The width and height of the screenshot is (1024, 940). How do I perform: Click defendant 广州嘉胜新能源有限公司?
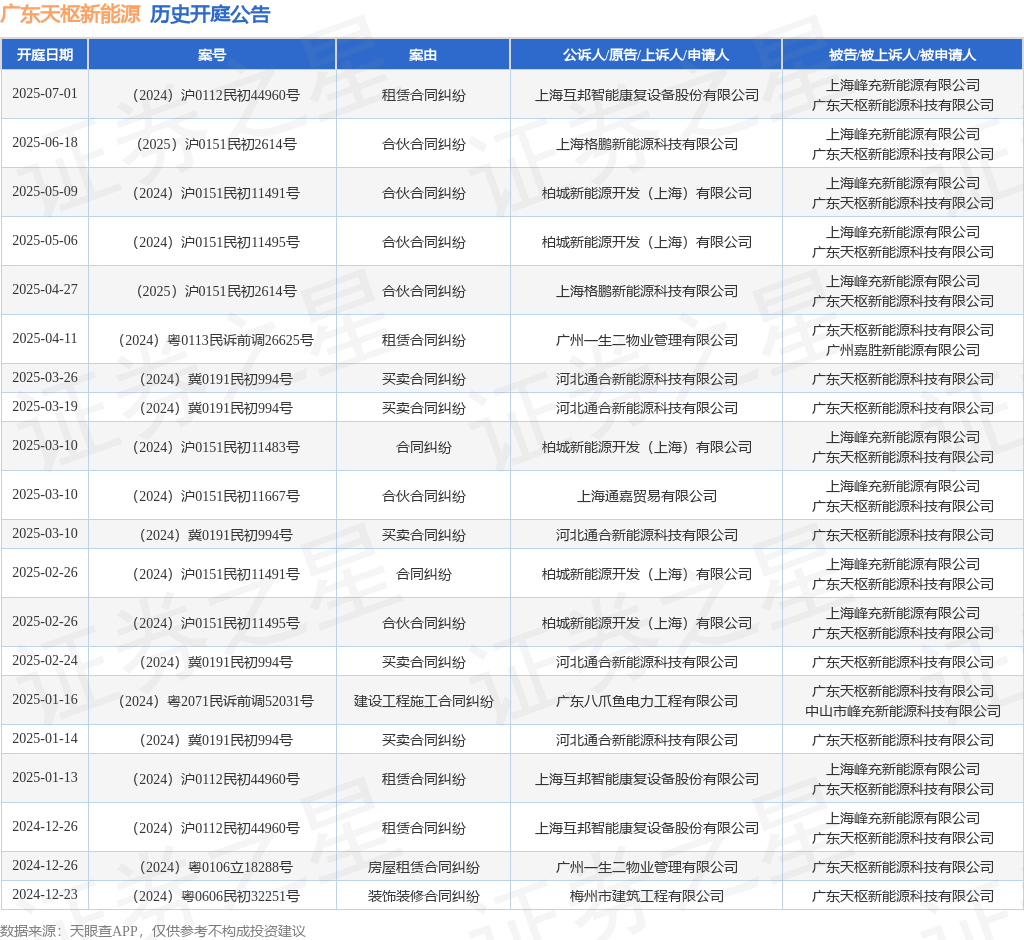[903, 350]
